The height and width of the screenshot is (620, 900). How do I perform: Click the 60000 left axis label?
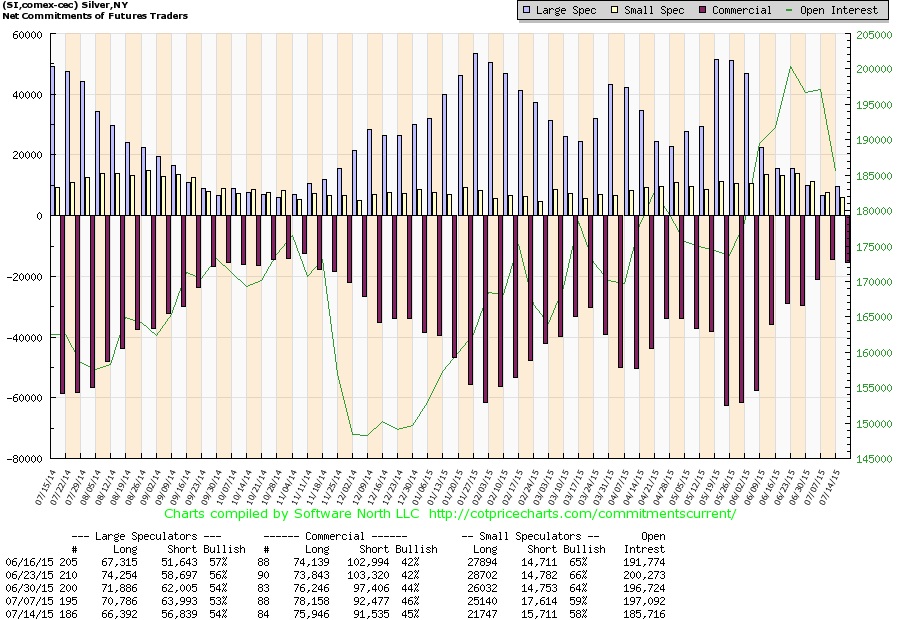coord(28,35)
